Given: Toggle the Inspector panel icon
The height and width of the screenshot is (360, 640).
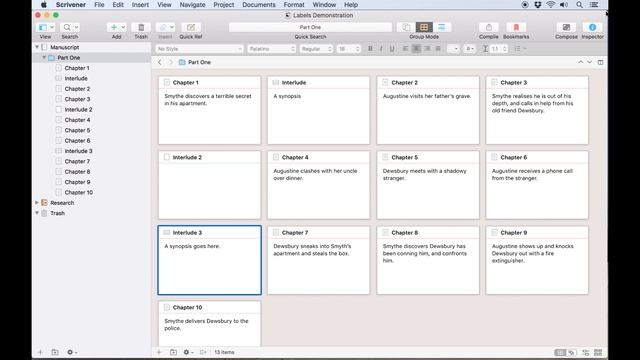Looking at the screenshot, I should click(x=592, y=27).
